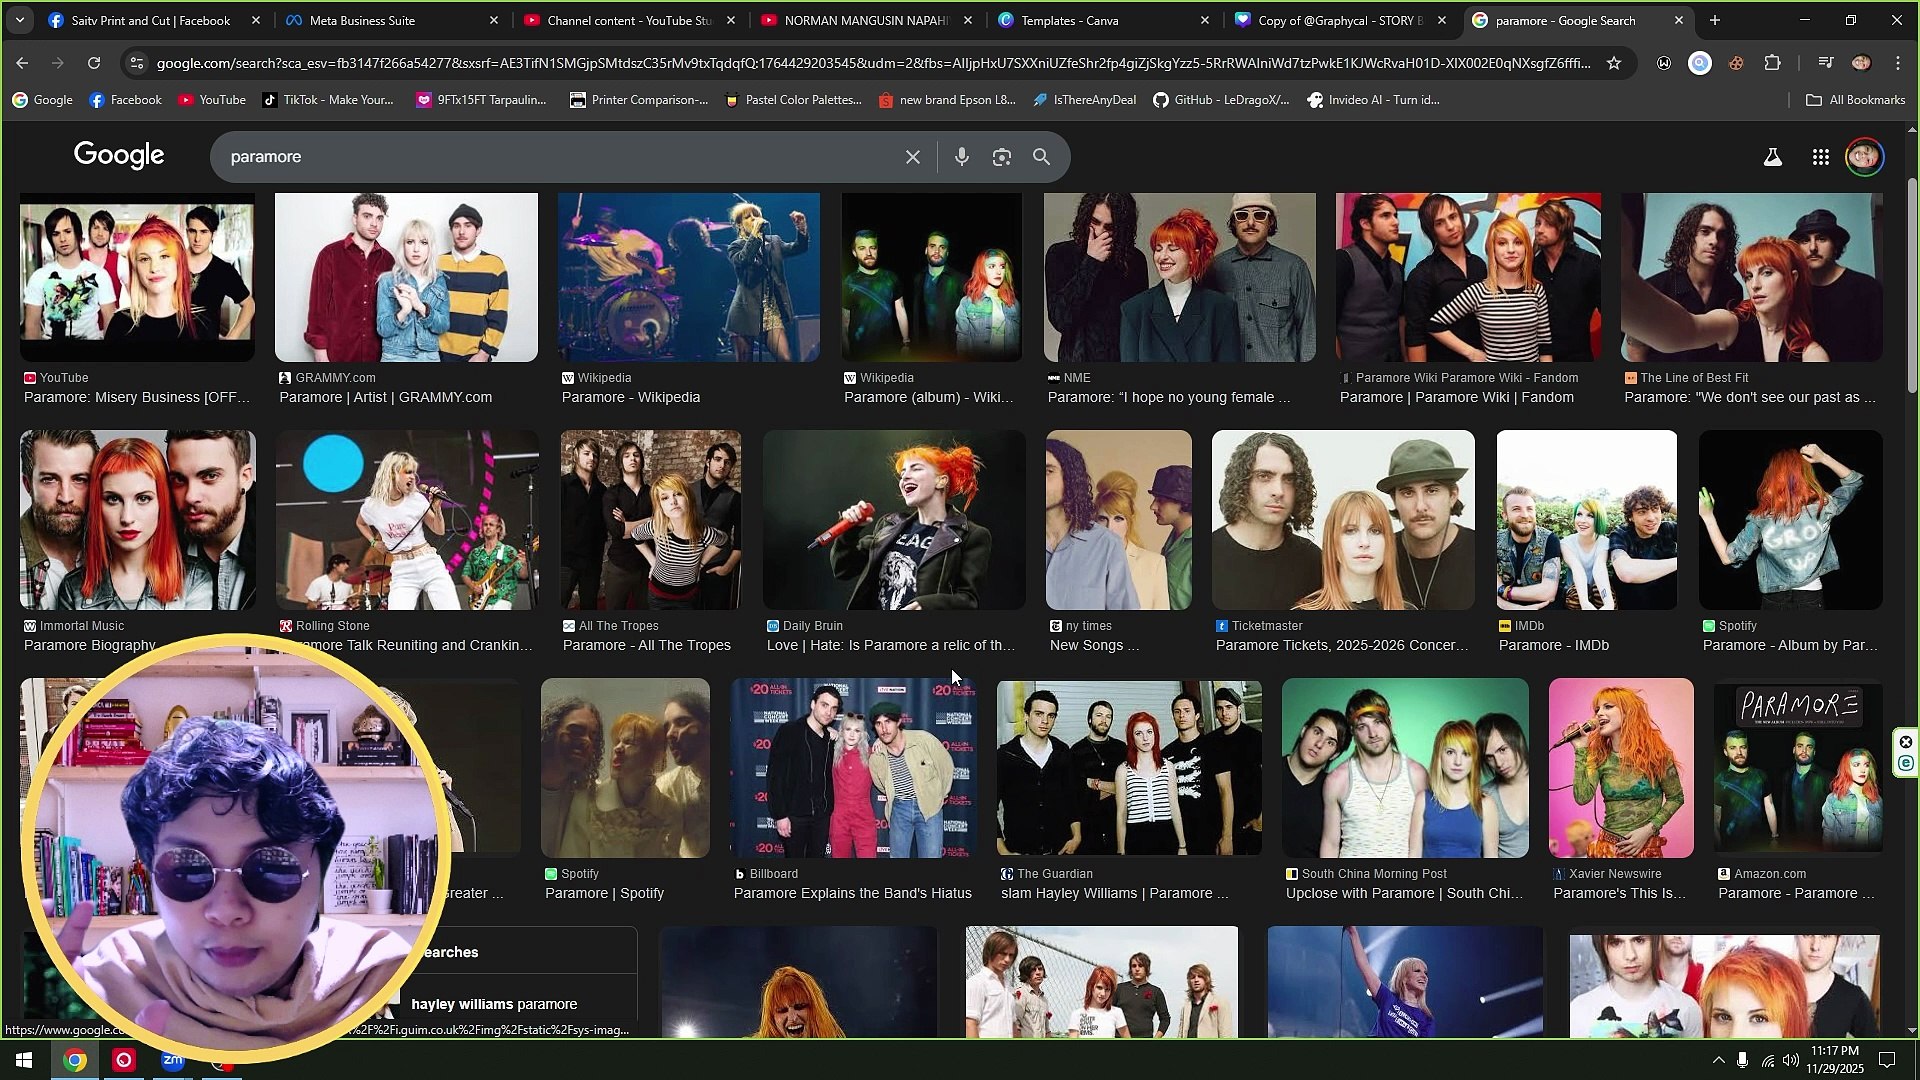Click the magnifier search button

(1041, 157)
